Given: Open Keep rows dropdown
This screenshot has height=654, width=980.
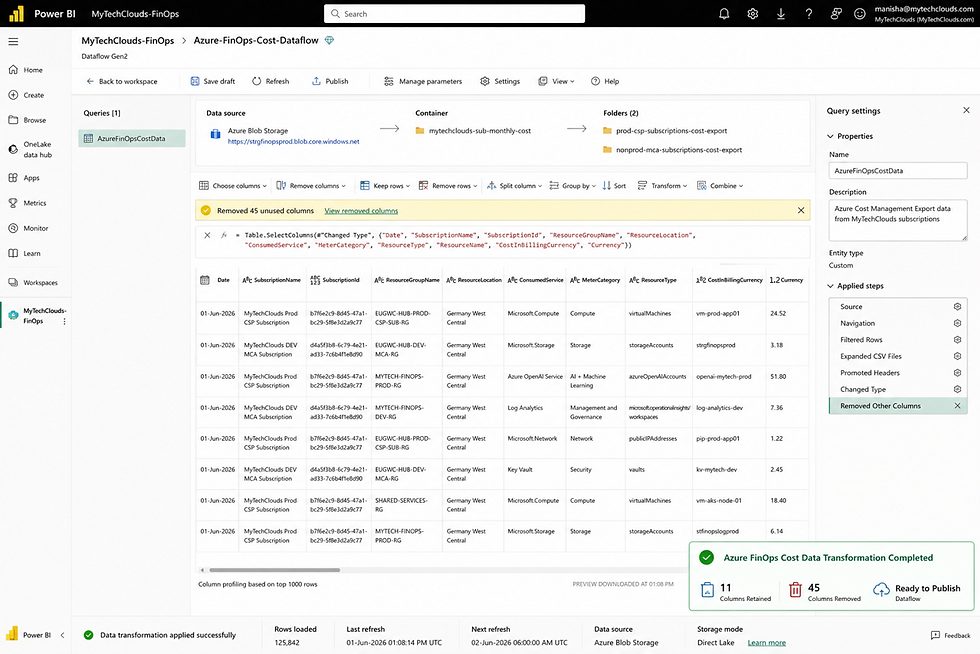Looking at the screenshot, I should click(x=385, y=186).
